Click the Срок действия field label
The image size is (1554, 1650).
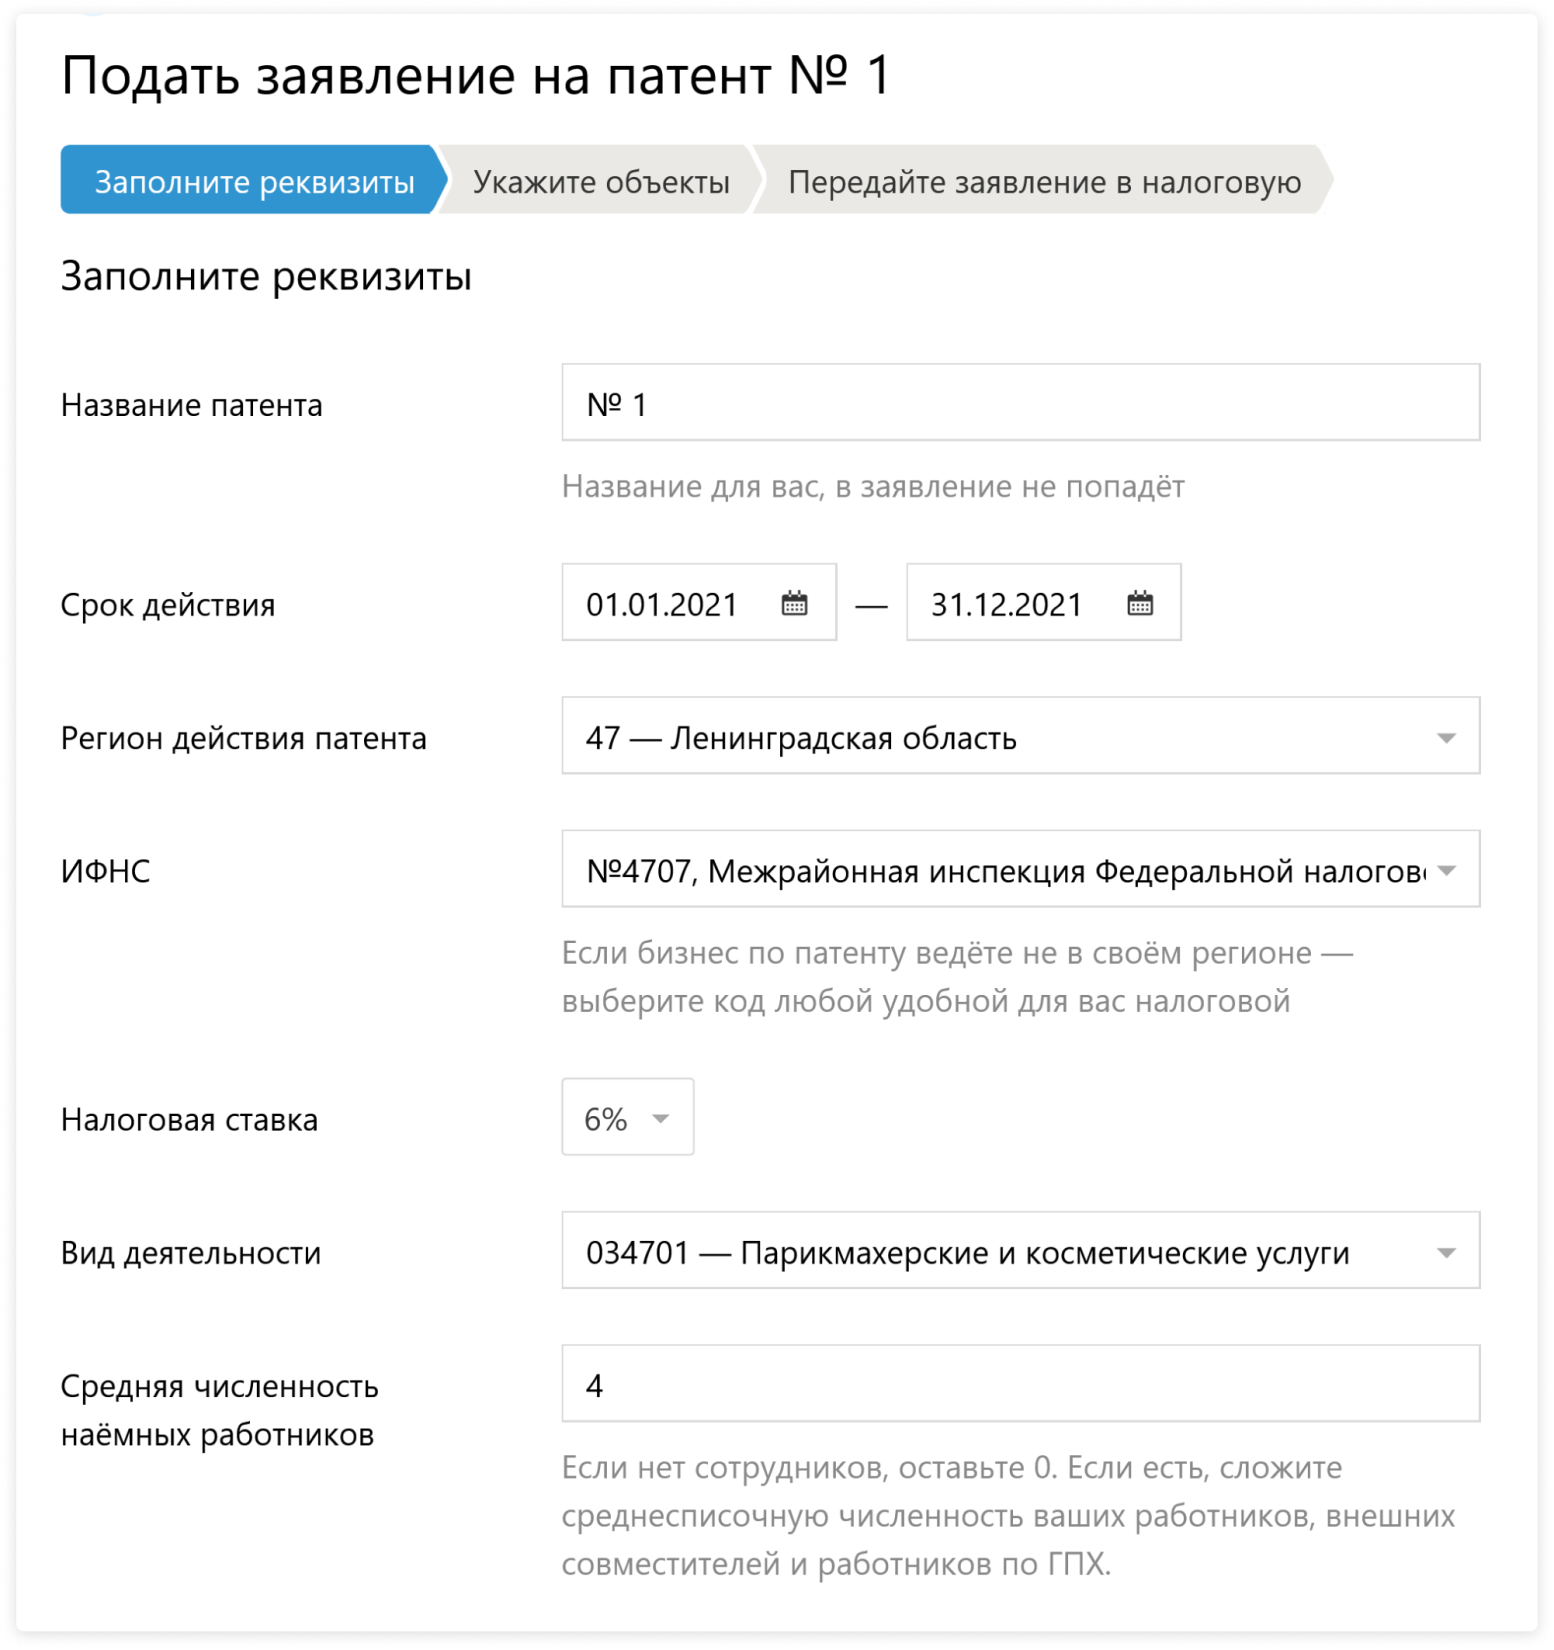[x=168, y=605]
